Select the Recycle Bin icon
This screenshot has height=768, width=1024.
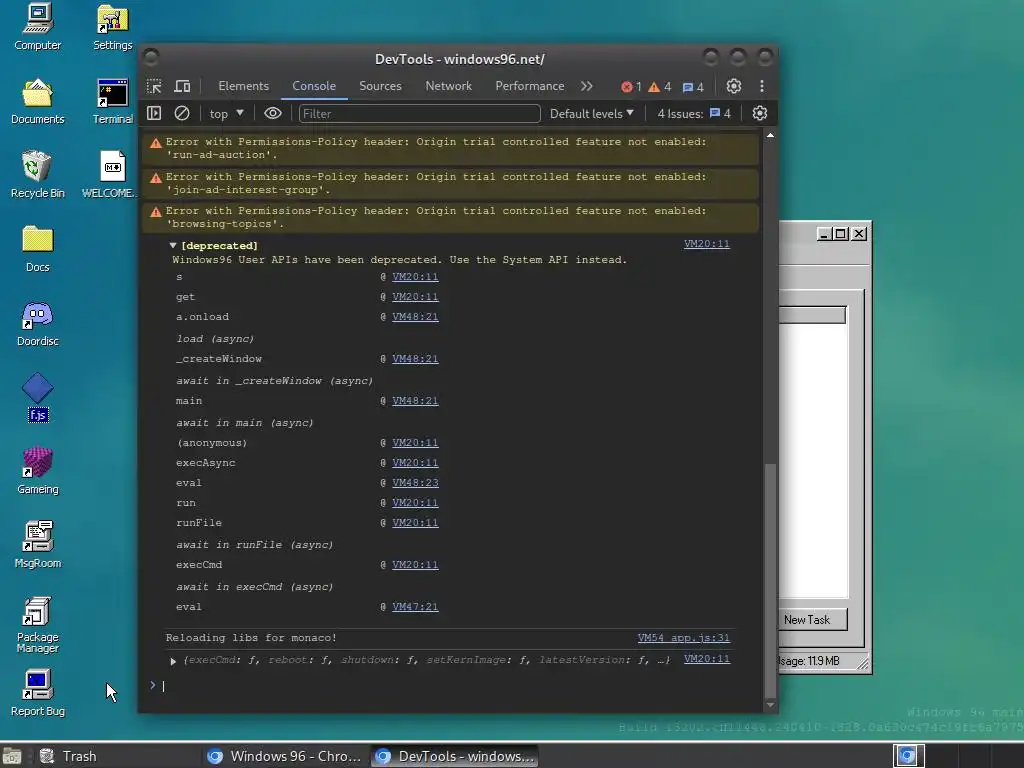pos(37,174)
